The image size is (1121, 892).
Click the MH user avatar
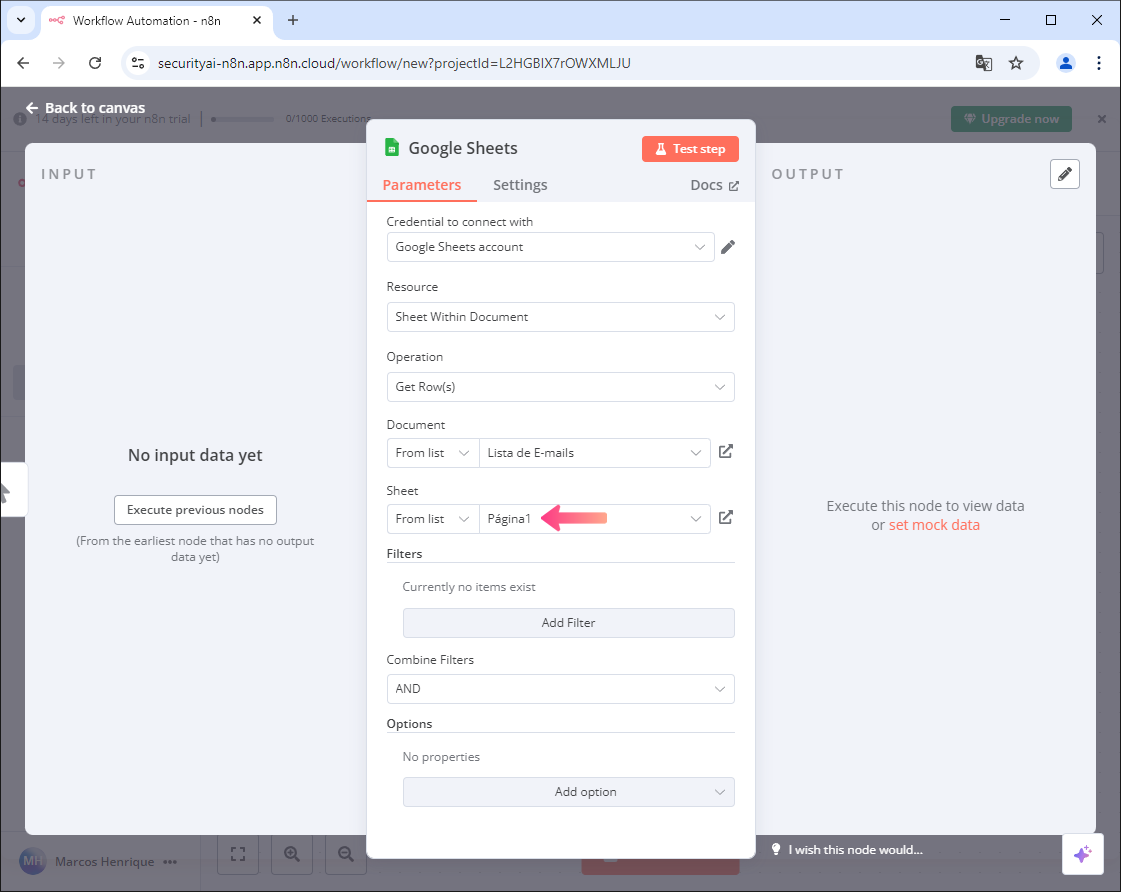pos(33,861)
